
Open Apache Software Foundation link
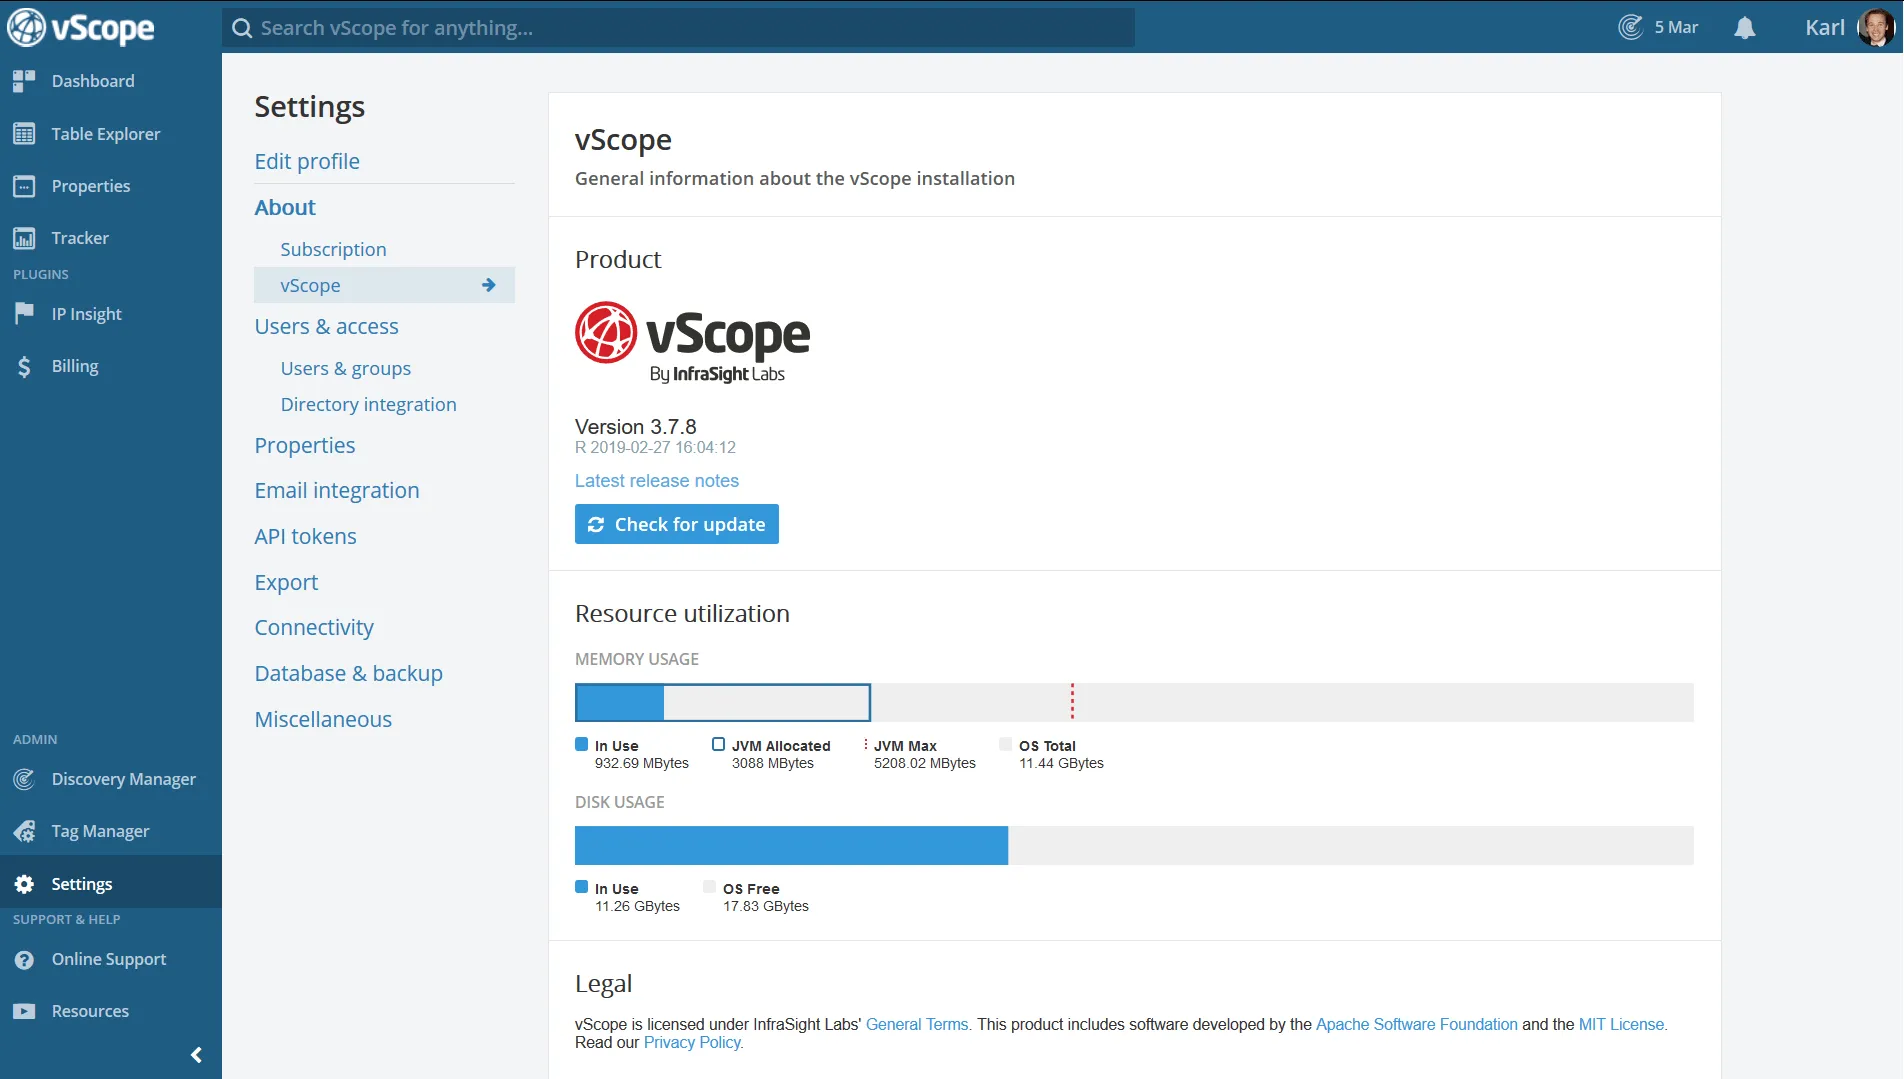point(1417,1025)
